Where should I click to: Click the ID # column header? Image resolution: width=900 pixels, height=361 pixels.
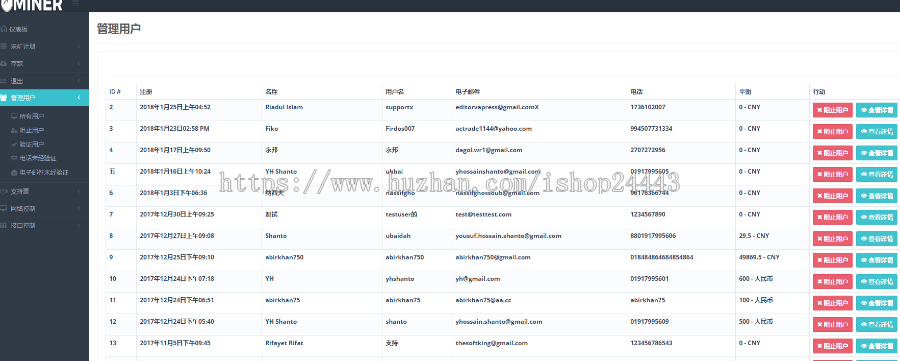coord(115,92)
